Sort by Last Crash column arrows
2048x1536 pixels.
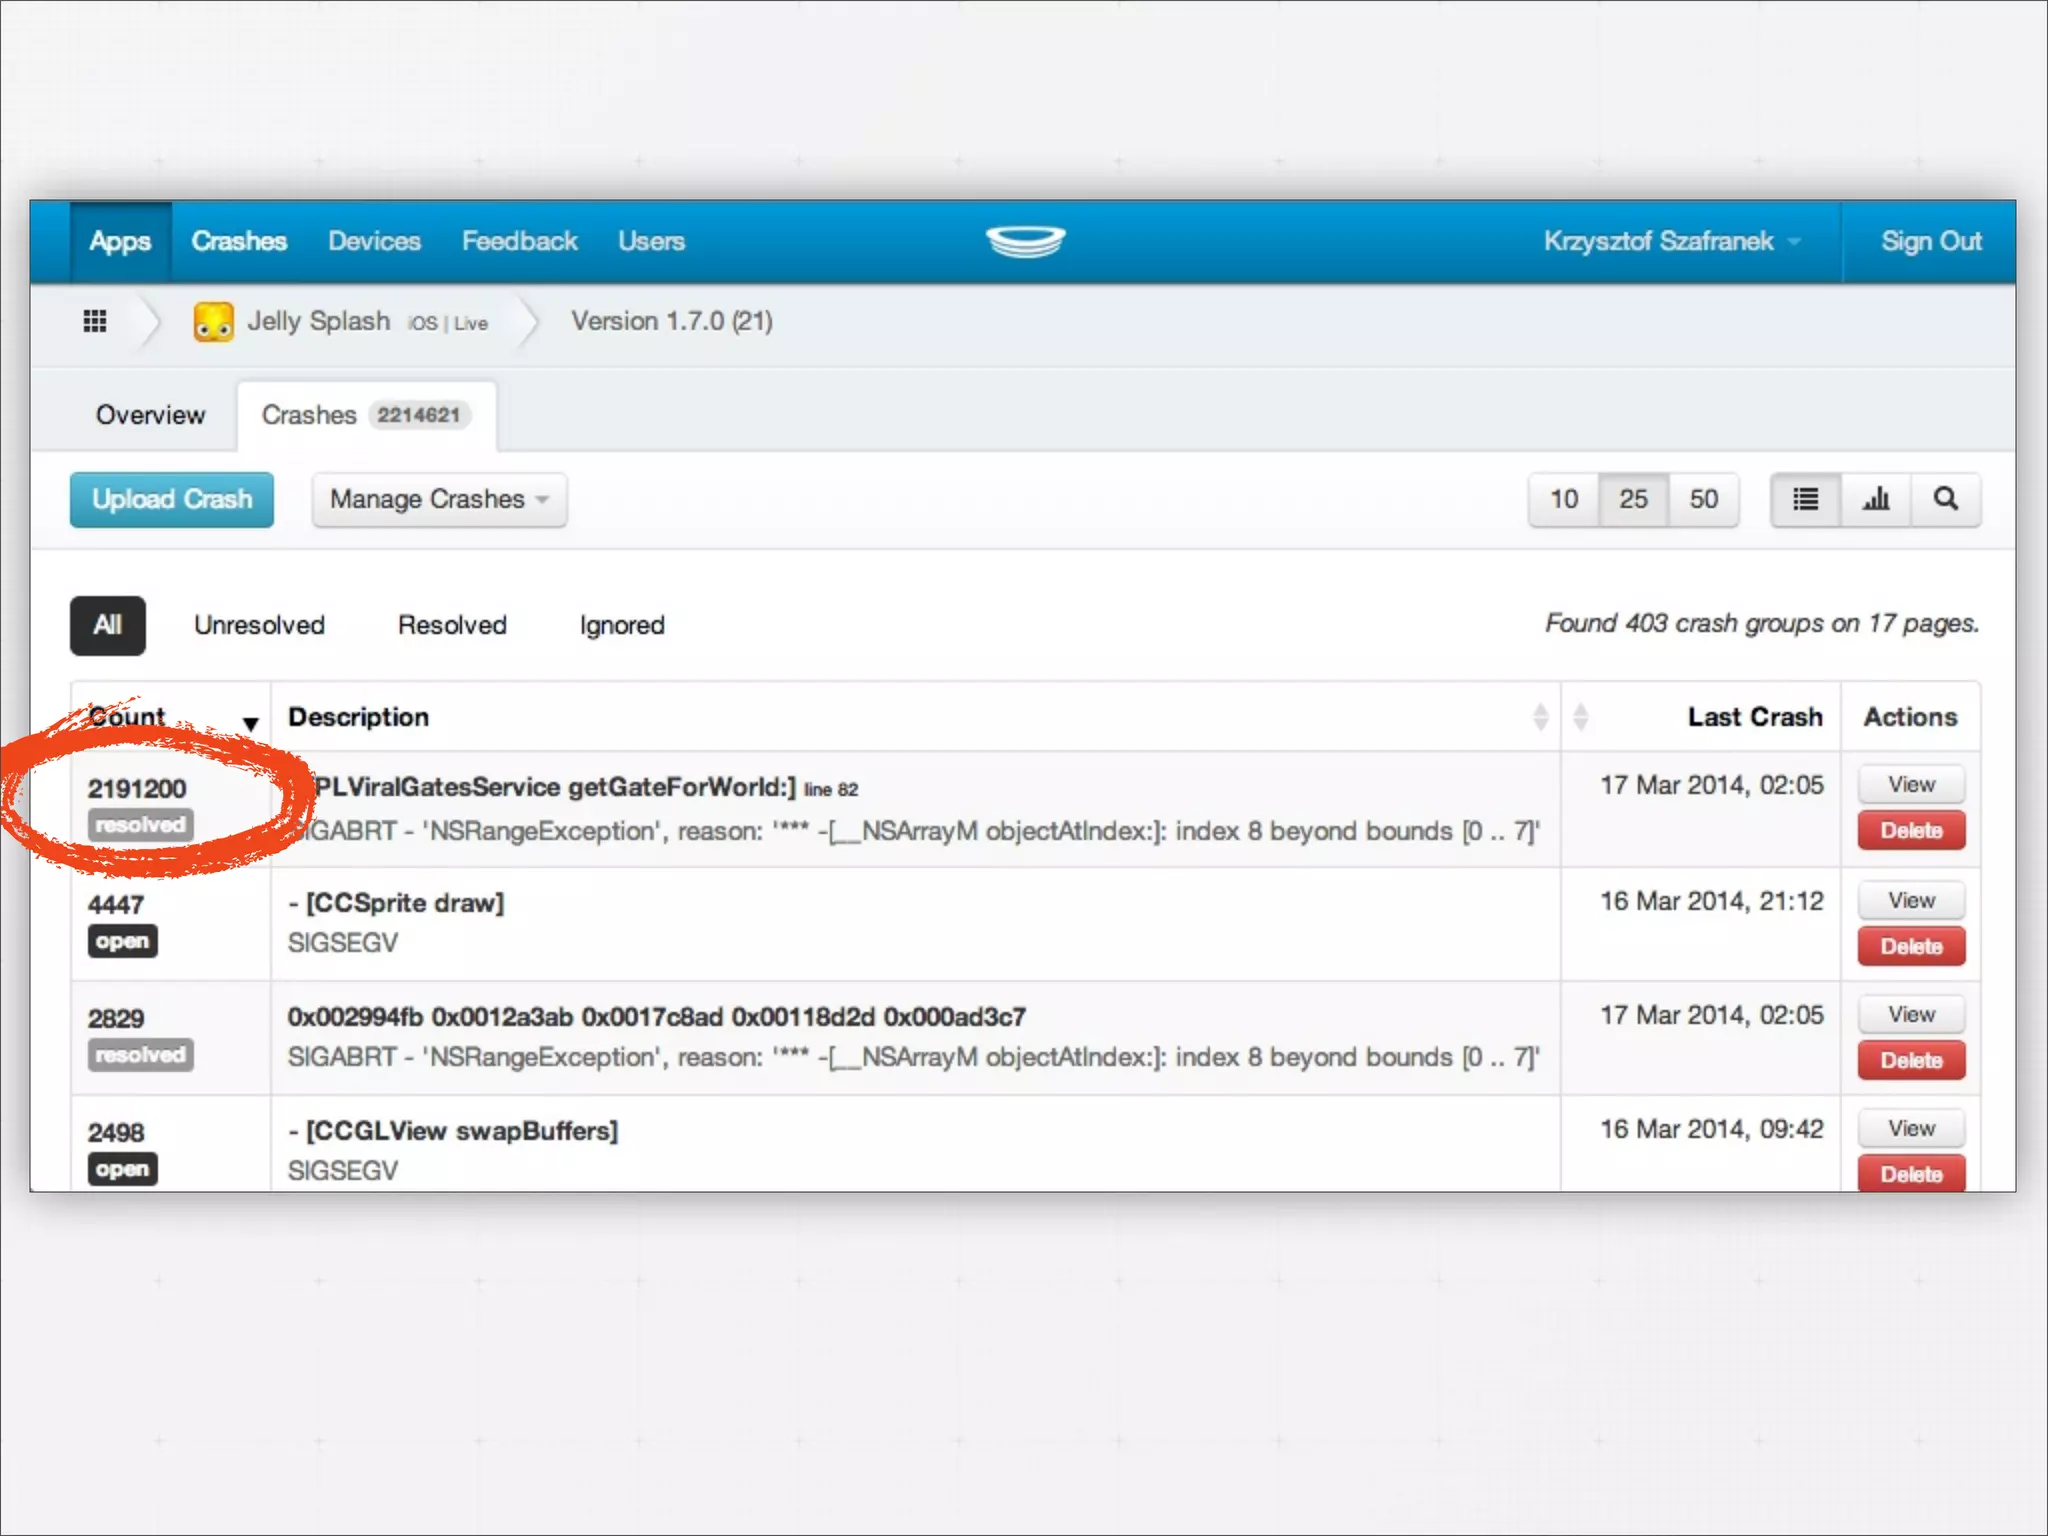tap(1580, 717)
